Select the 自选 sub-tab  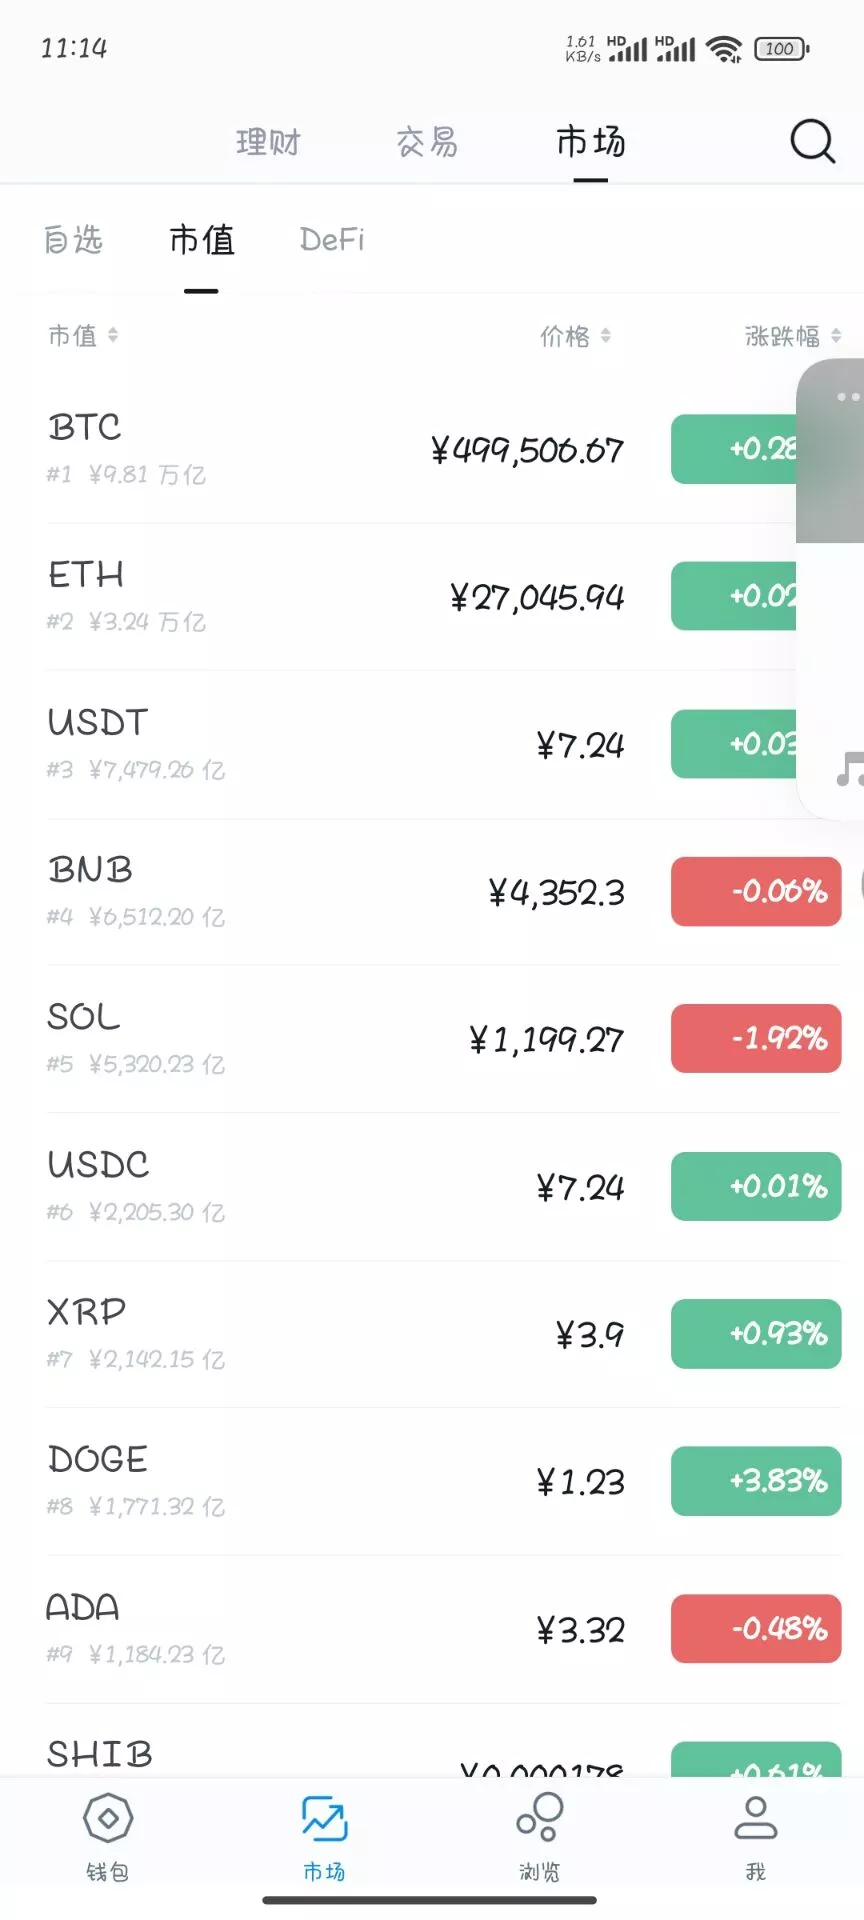(x=74, y=240)
